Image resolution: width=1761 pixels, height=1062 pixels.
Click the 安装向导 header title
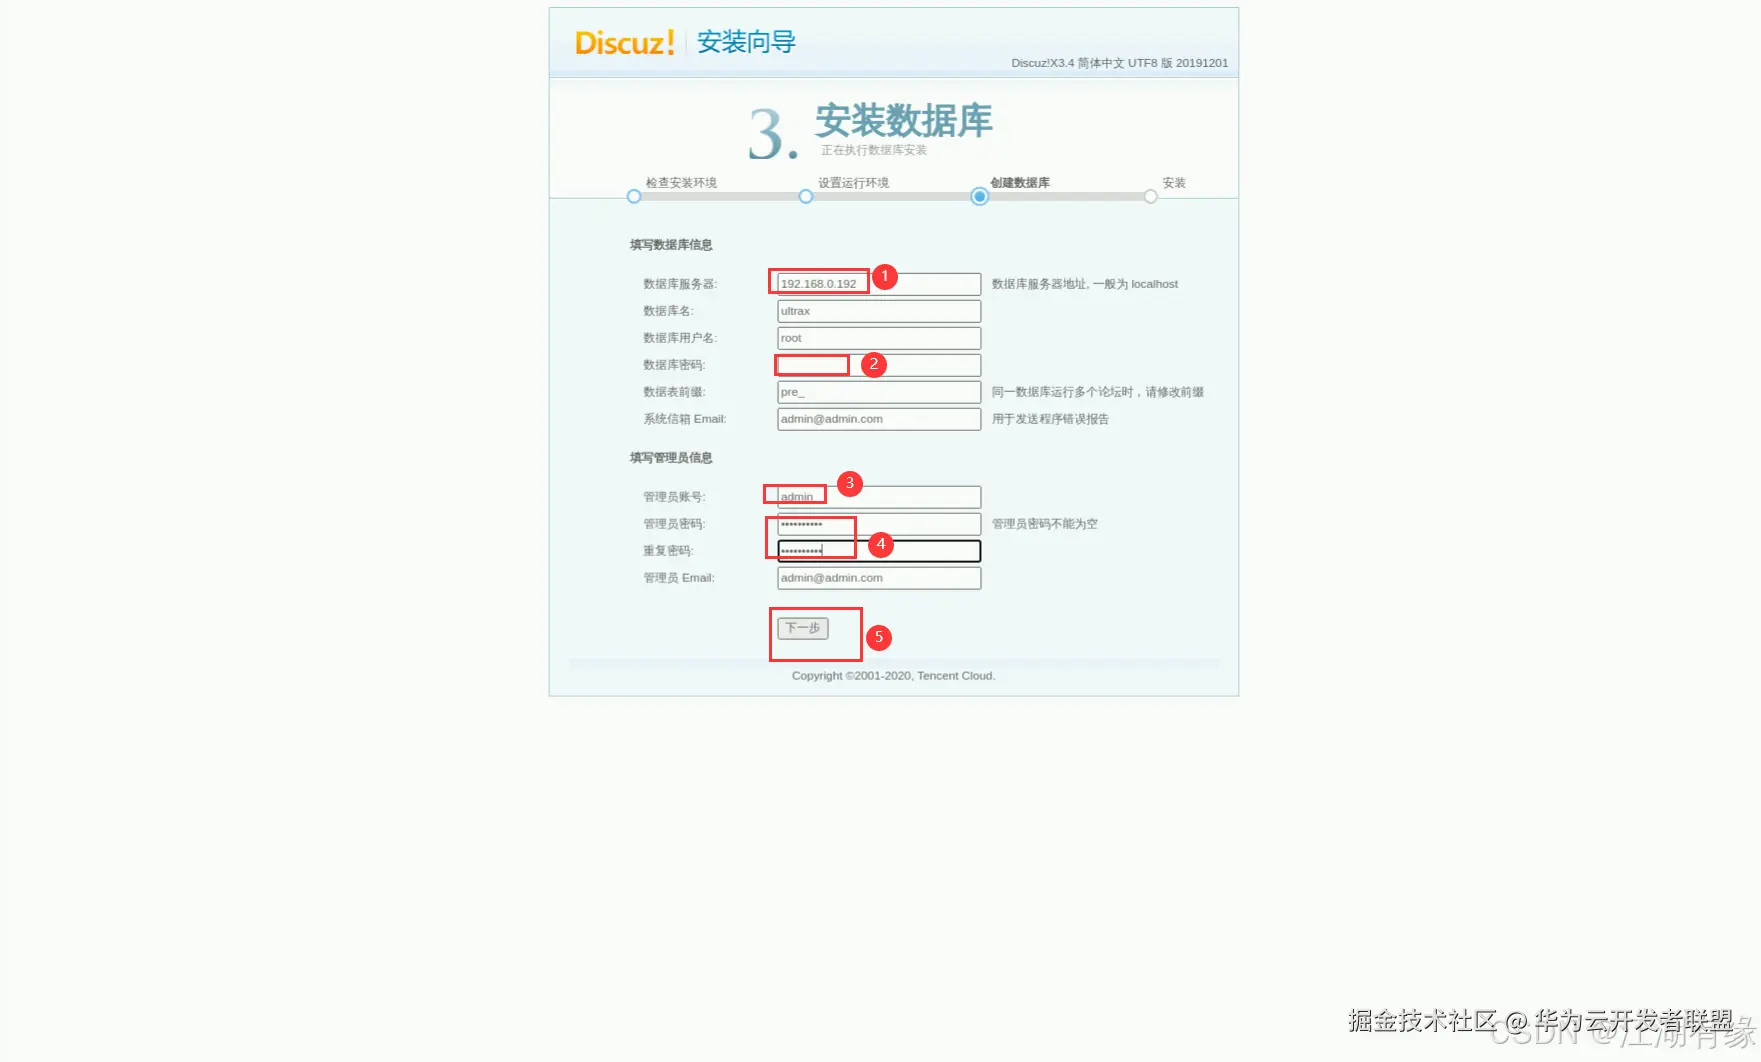coord(744,44)
